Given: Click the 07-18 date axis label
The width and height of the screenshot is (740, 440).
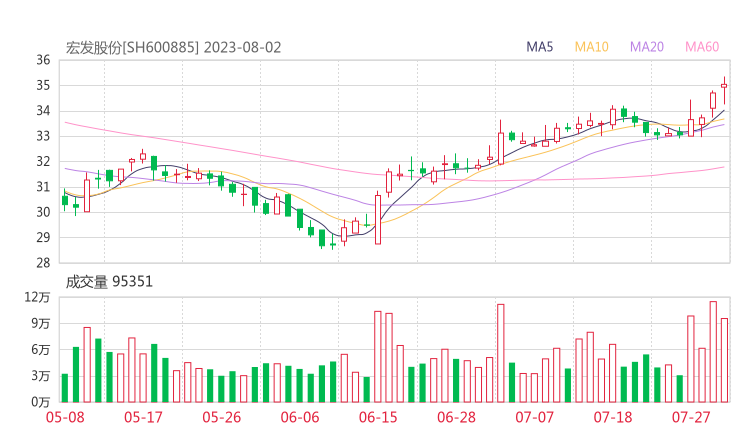Looking at the screenshot, I should [x=613, y=417].
